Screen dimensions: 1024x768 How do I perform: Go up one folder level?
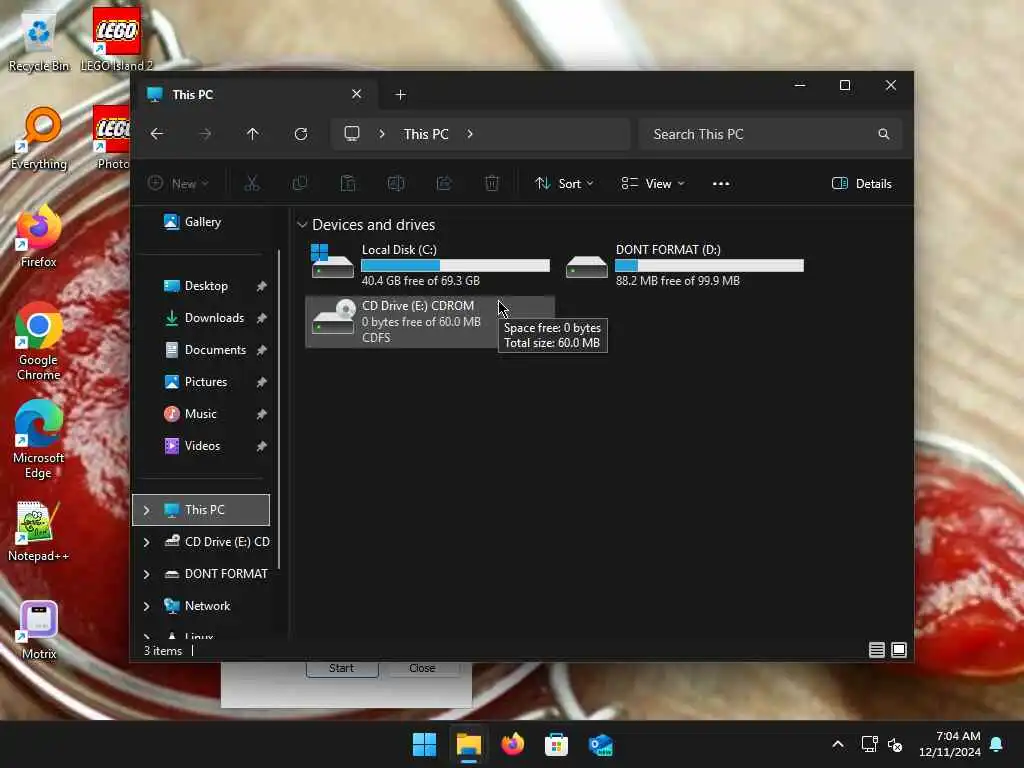tap(253, 134)
